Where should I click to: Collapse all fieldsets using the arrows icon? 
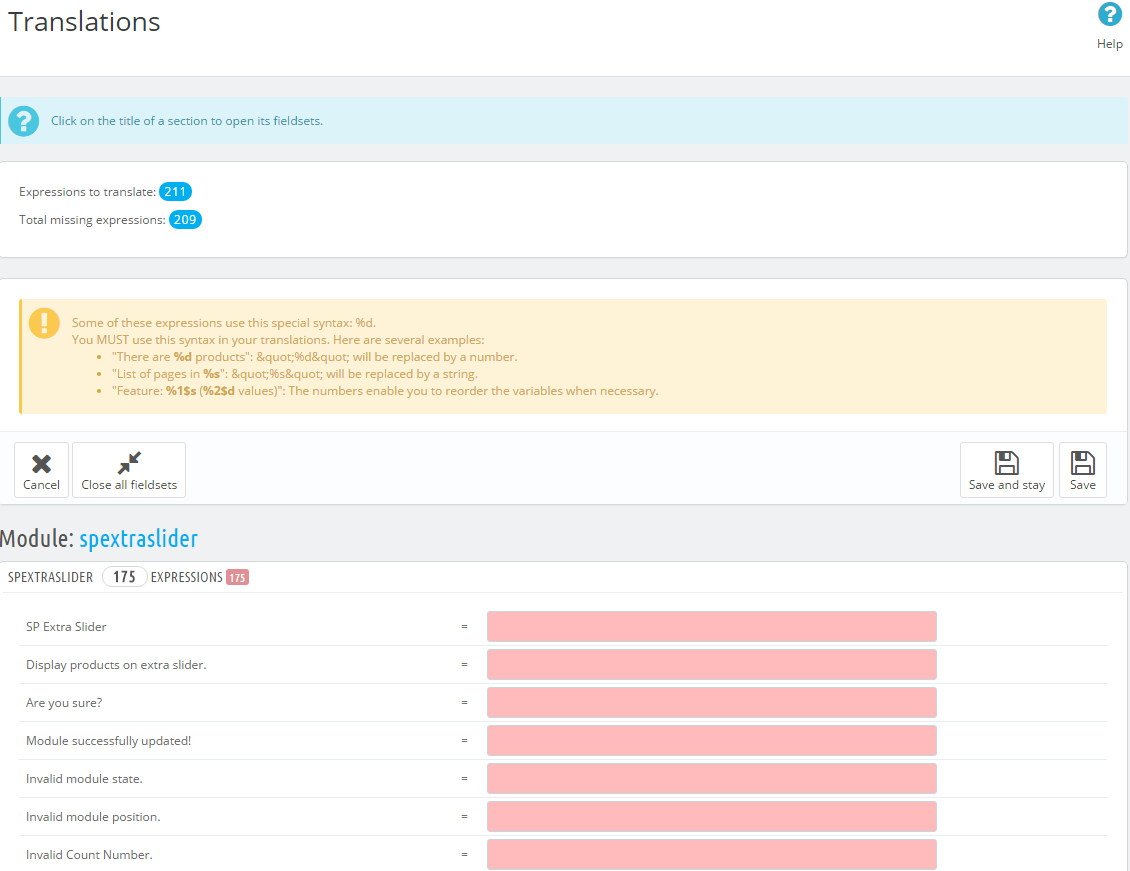point(129,464)
